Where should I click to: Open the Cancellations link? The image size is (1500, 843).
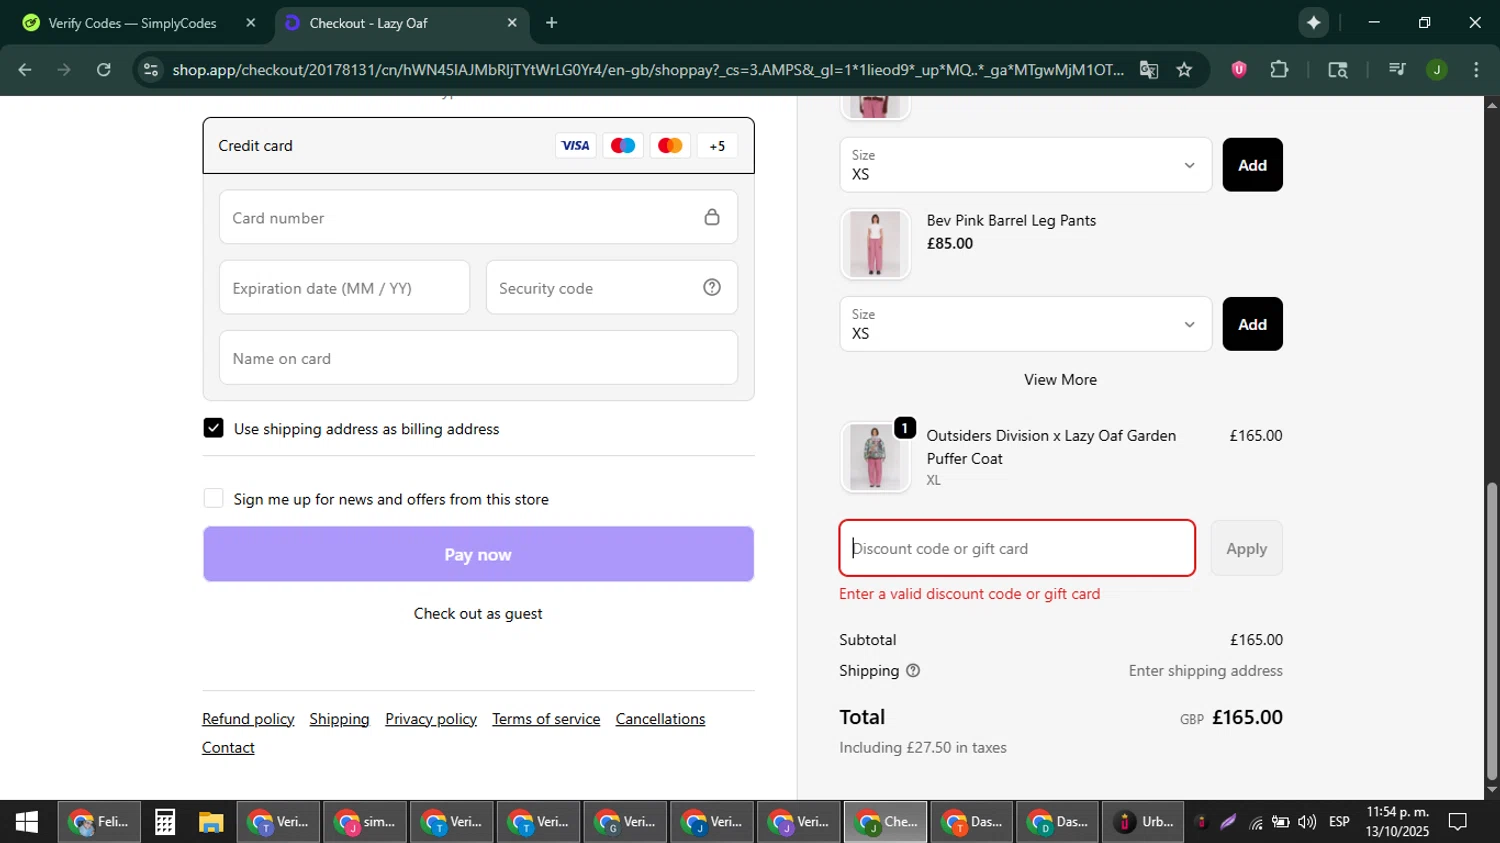[x=660, y=719]
